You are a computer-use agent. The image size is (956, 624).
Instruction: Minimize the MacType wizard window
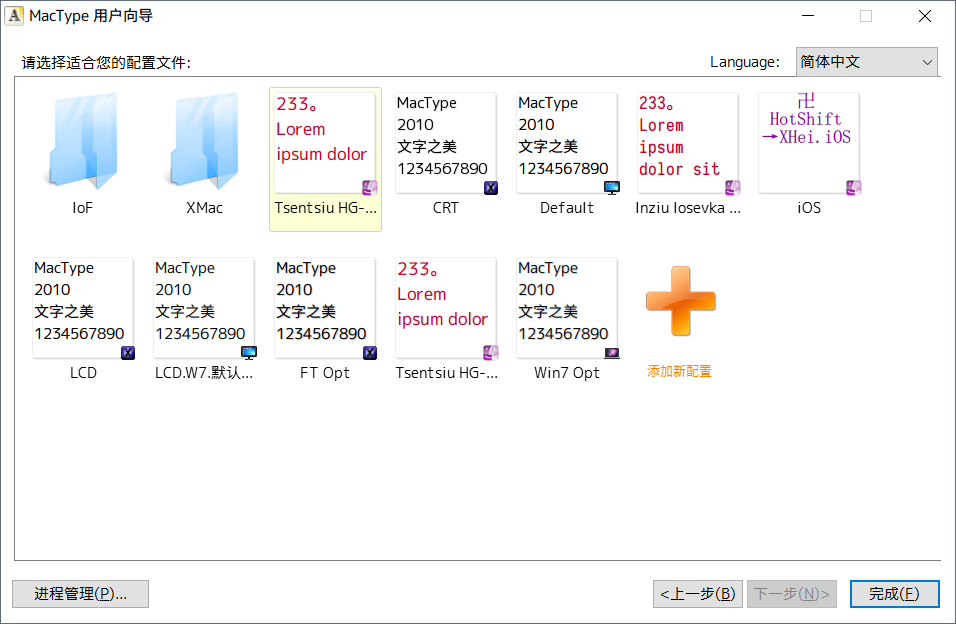coord(808,16)
